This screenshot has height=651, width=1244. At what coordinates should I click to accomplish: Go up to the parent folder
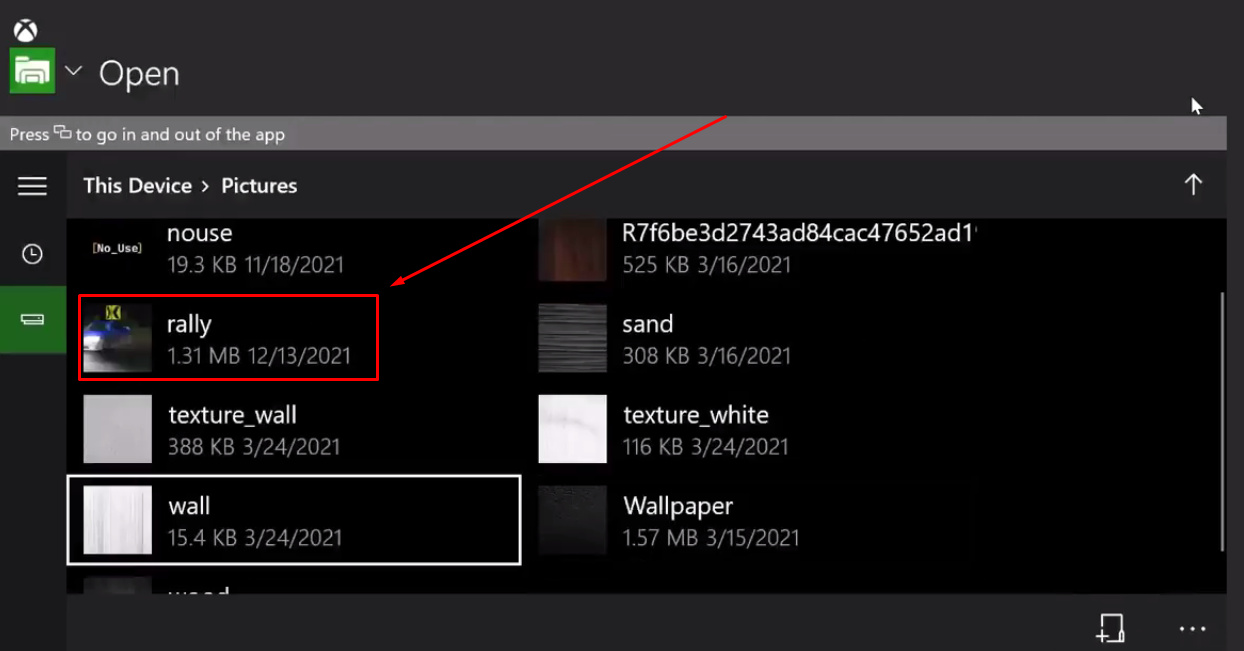[1193, 185]
